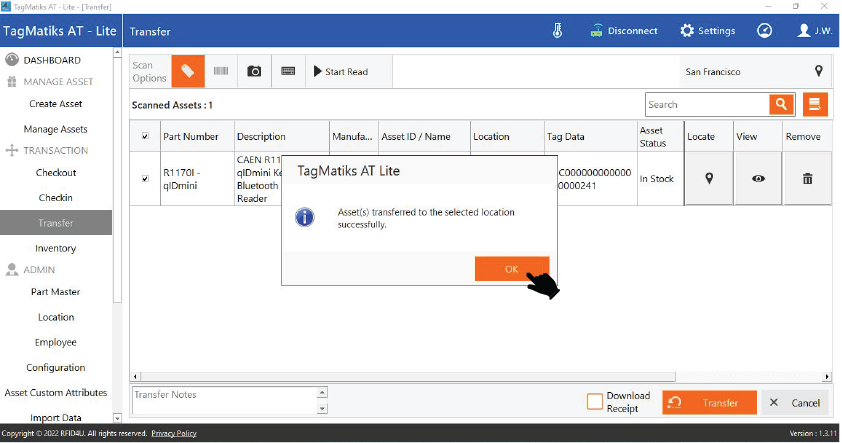
Task: Open the J.W. user account menu
Action: 815,31
